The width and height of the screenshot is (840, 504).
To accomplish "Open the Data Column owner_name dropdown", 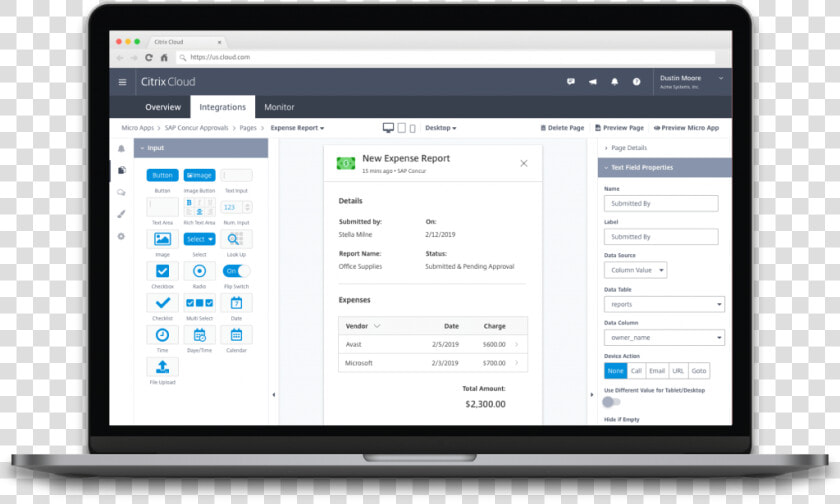I will coord(664,337).
